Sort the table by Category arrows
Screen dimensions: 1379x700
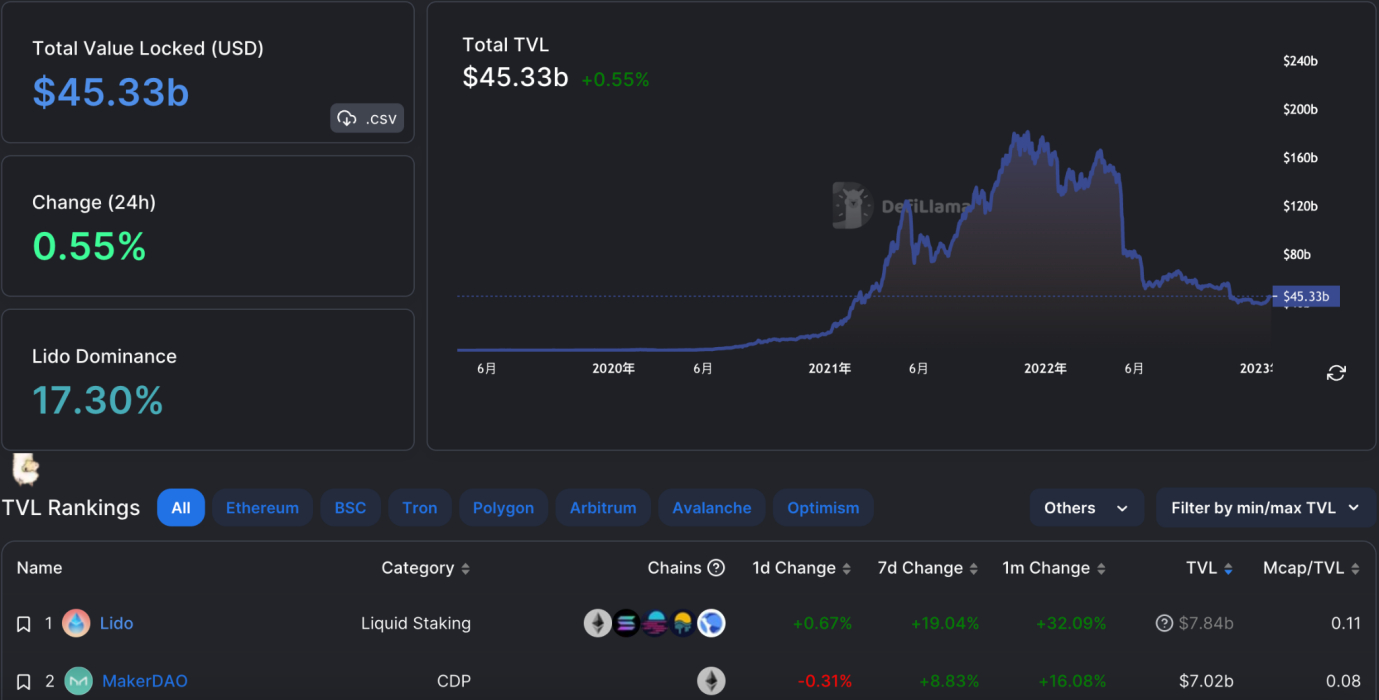point(465,569)
